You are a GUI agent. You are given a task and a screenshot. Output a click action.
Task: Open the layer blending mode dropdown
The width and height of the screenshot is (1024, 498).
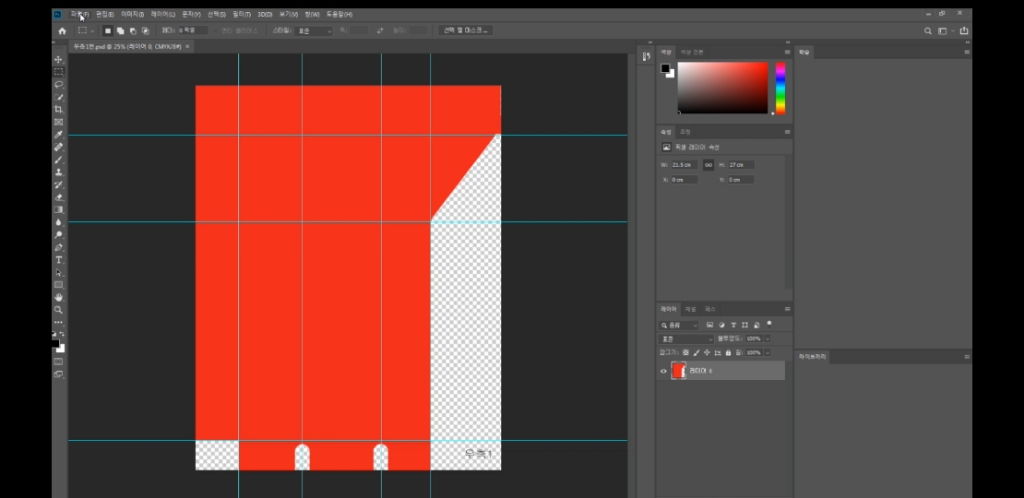click(x=686, y=339)
